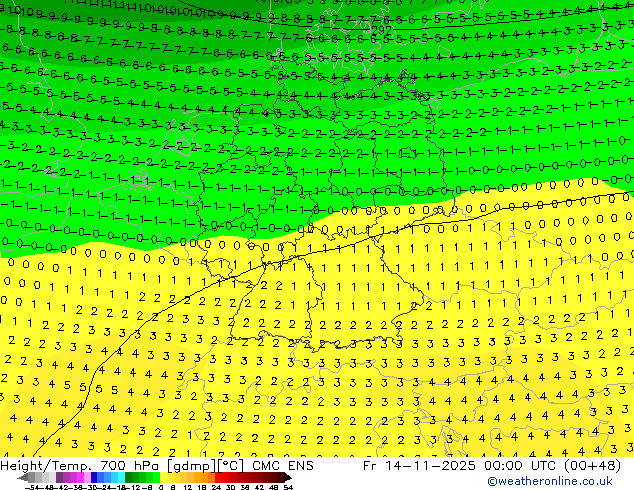Viewport: 634px width, 490px height.
Task: Click the "CMC ENS" model label
Action: [283, 466]
